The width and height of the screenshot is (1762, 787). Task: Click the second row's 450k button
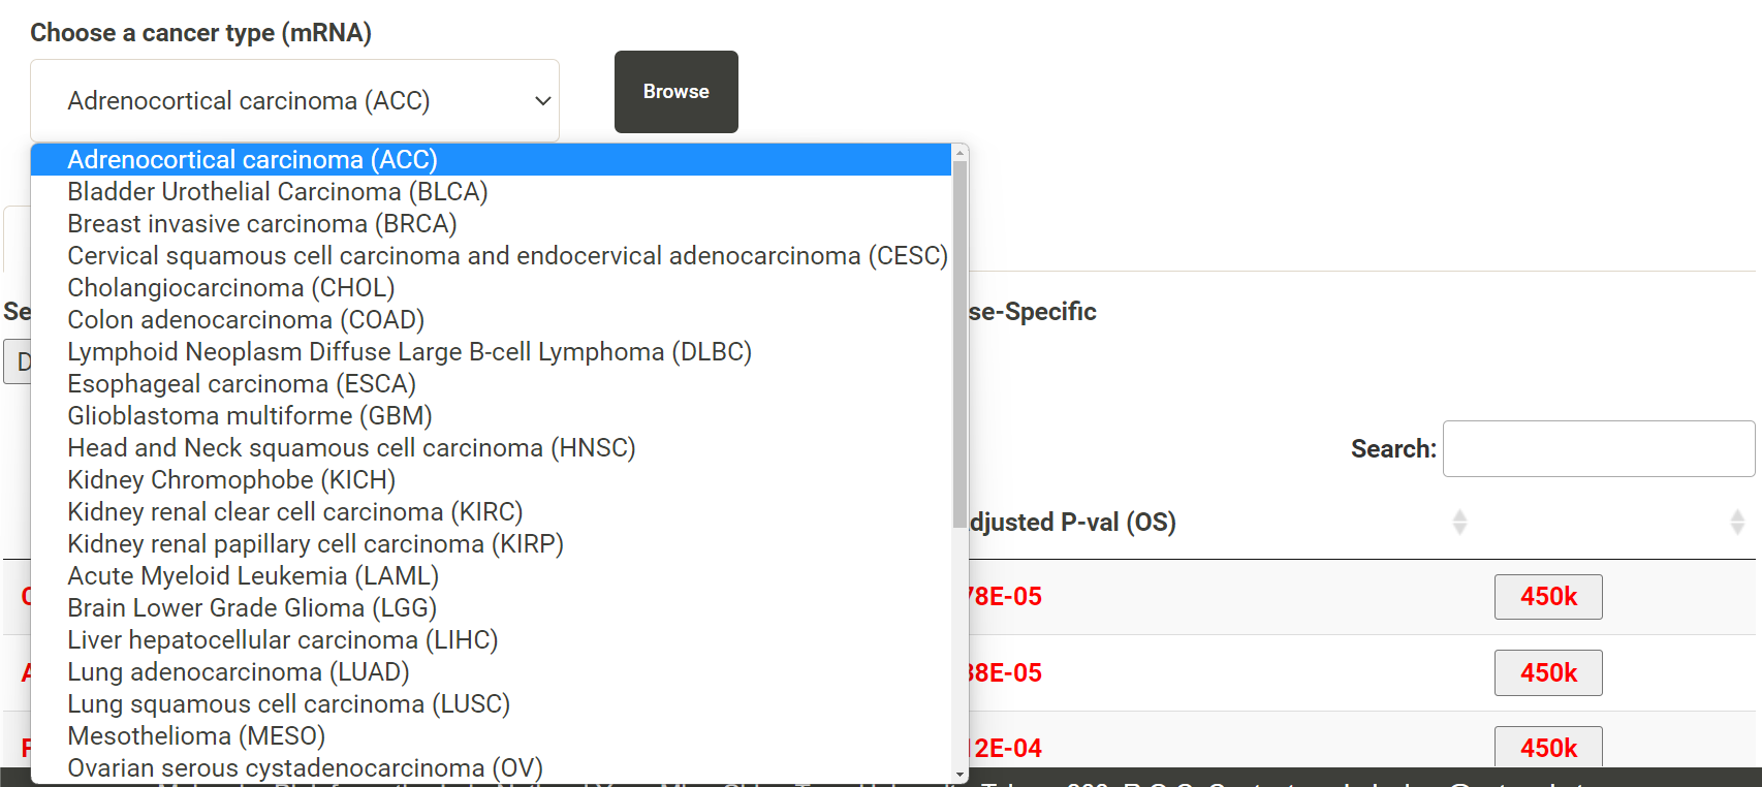[1548, 673]
